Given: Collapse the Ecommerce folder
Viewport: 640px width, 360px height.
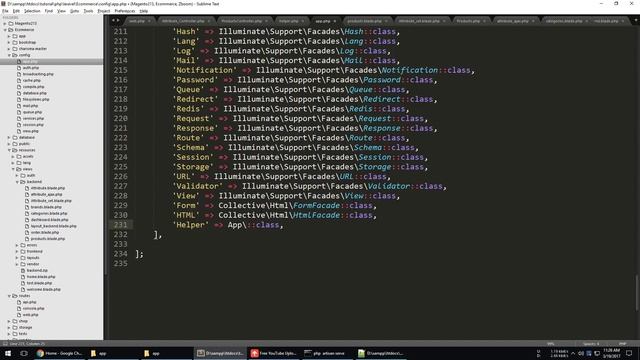Looking at the screenshot, I should click(5, 30).
